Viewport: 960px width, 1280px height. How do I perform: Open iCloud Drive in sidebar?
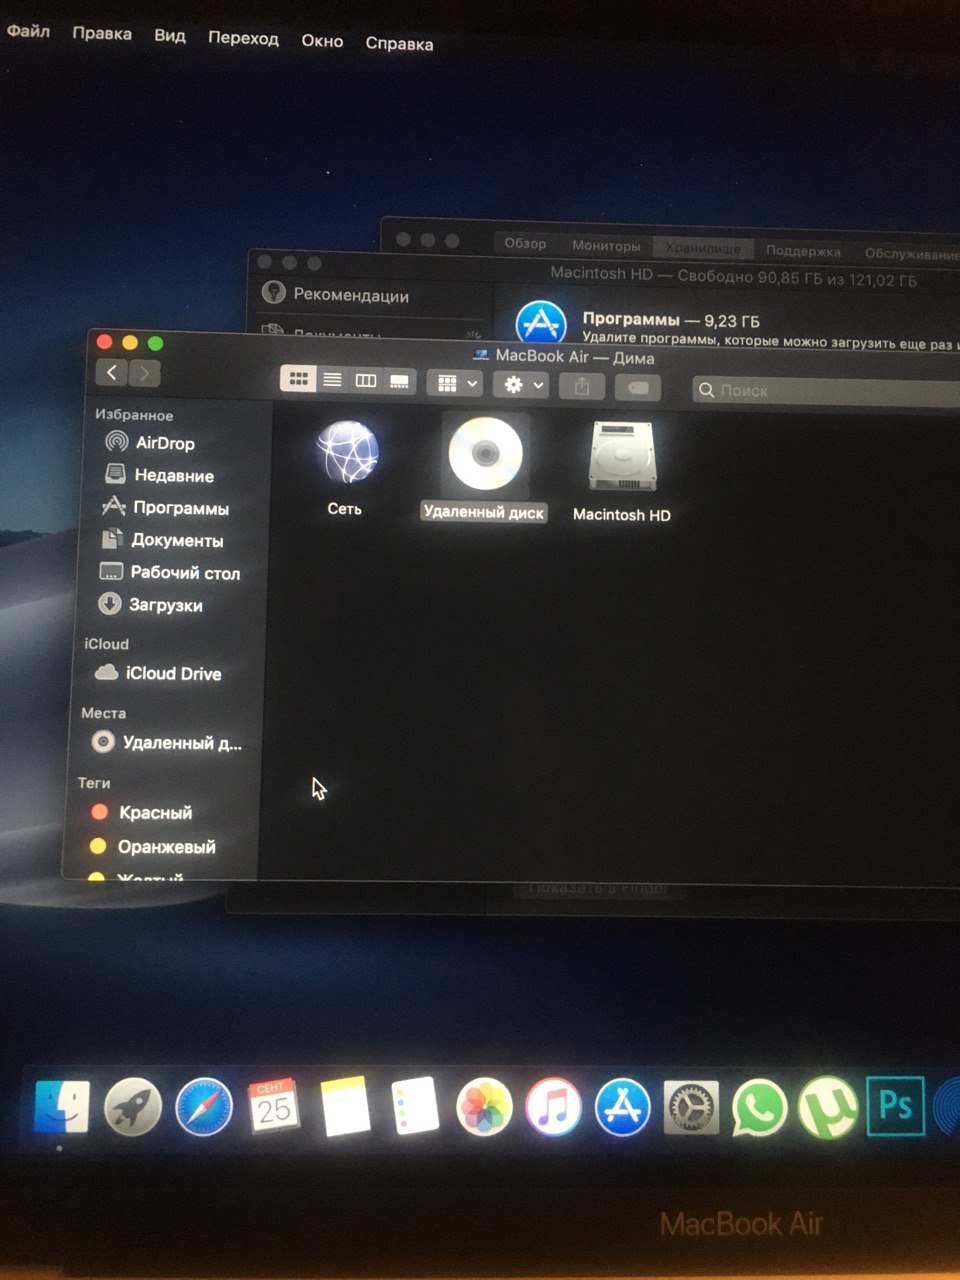158,673
